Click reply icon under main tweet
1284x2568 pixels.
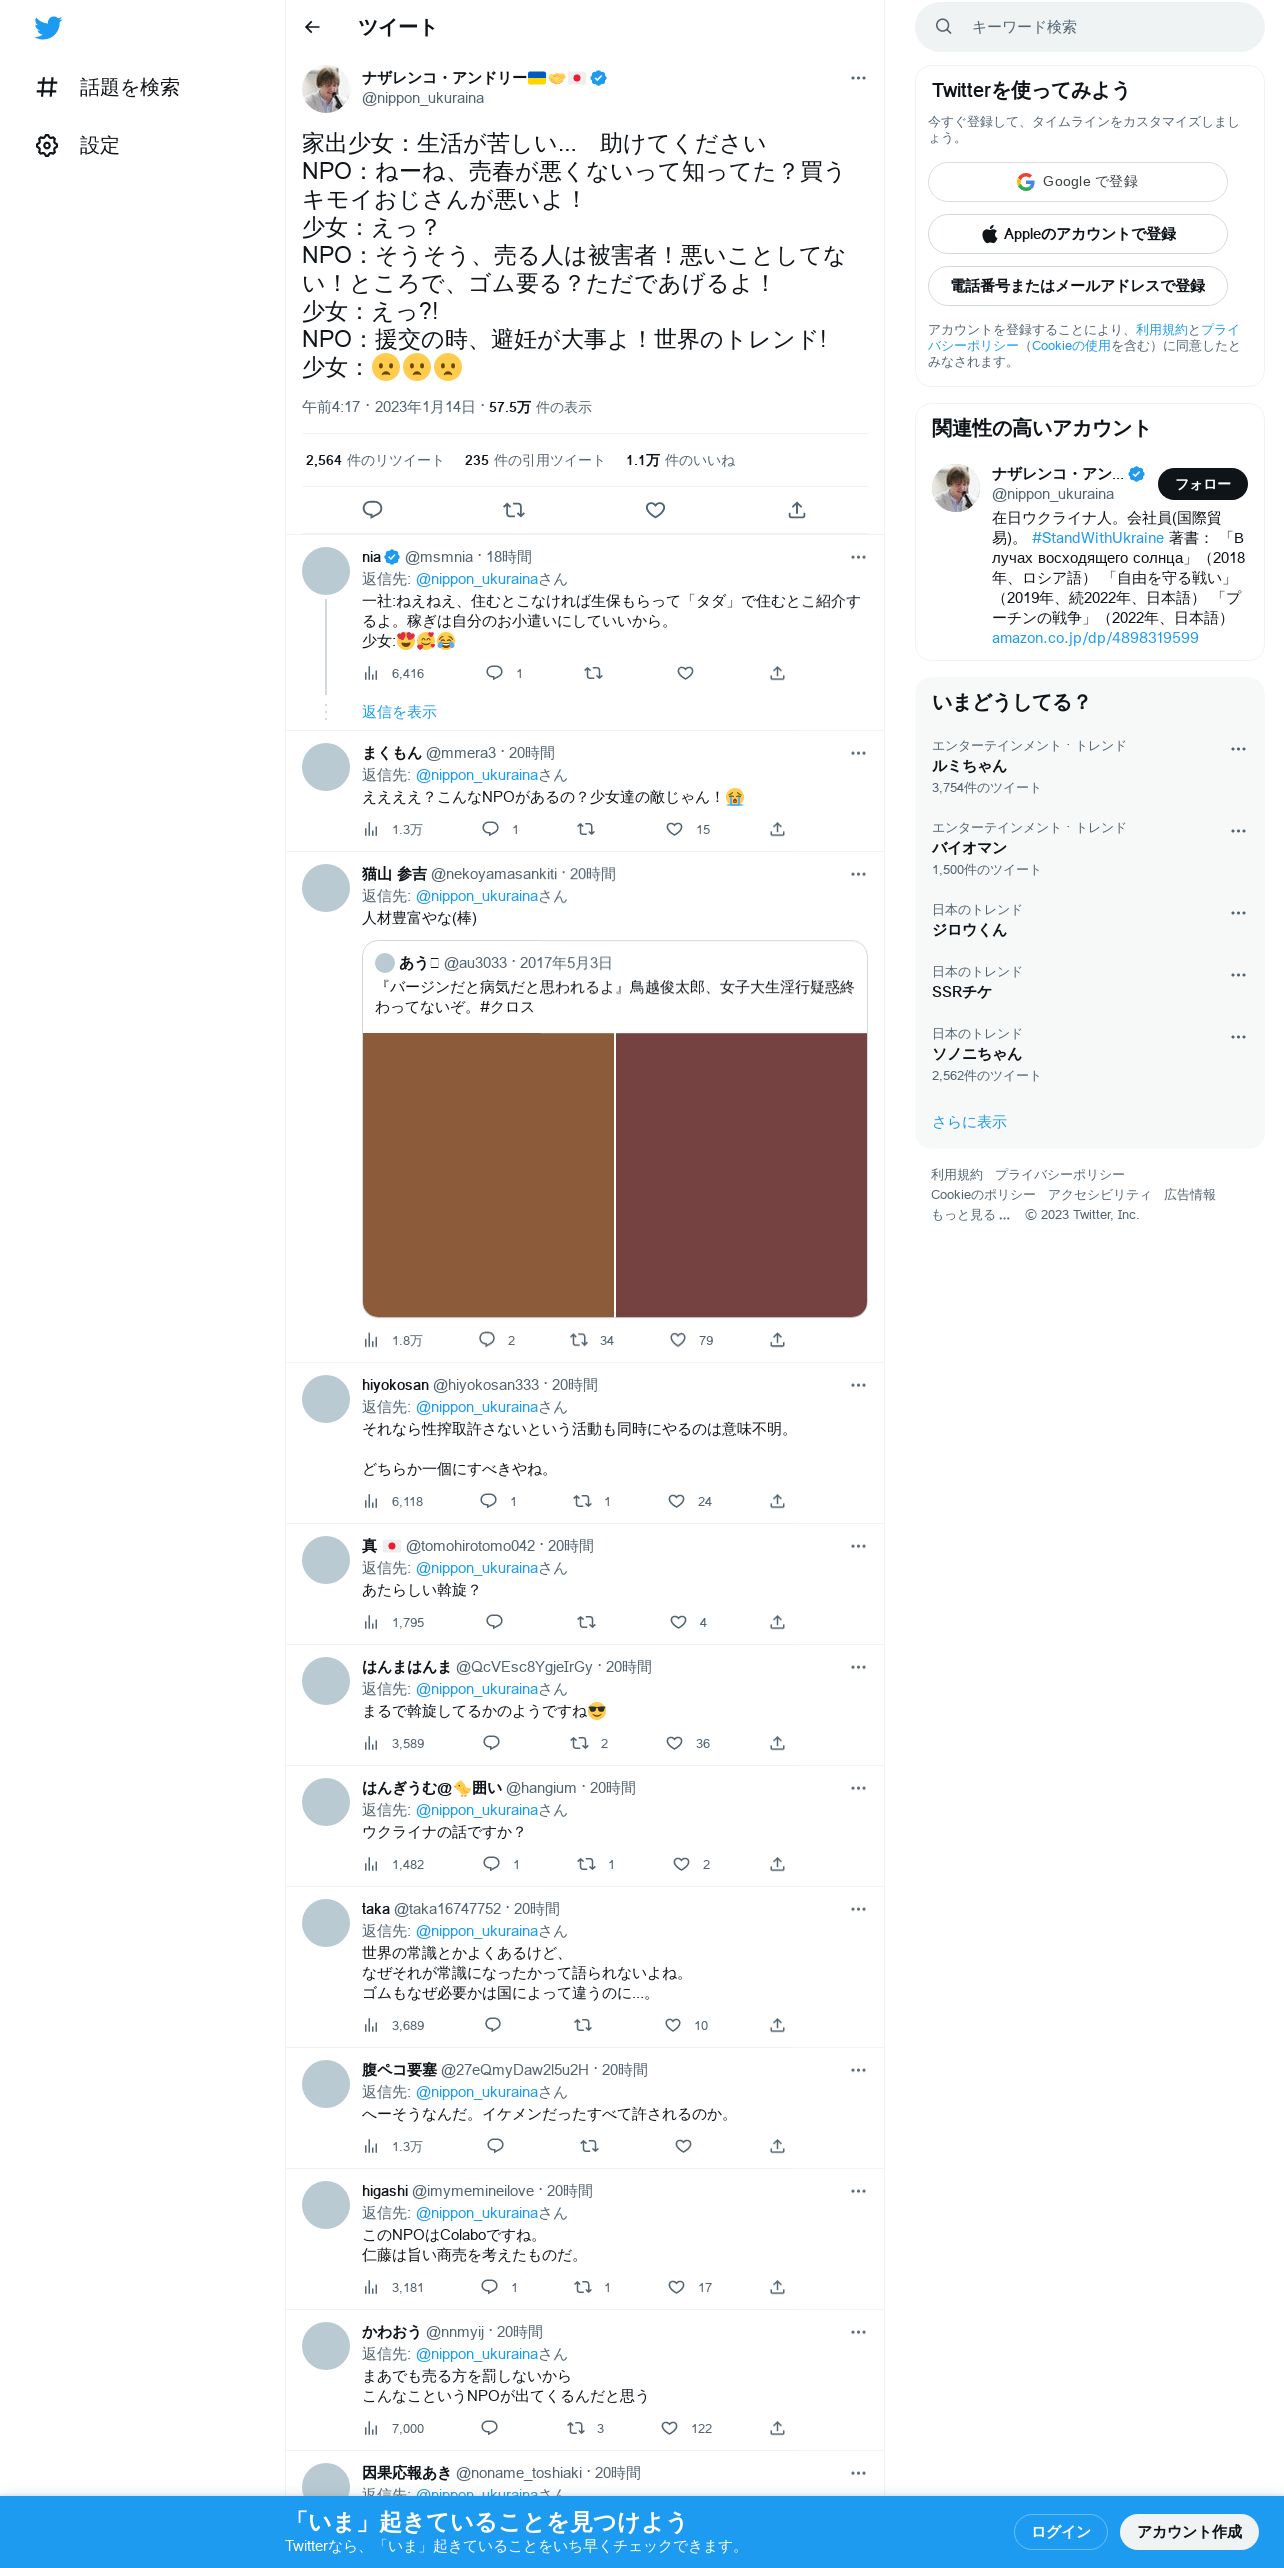pyautogui.click(x=372, y=510)
